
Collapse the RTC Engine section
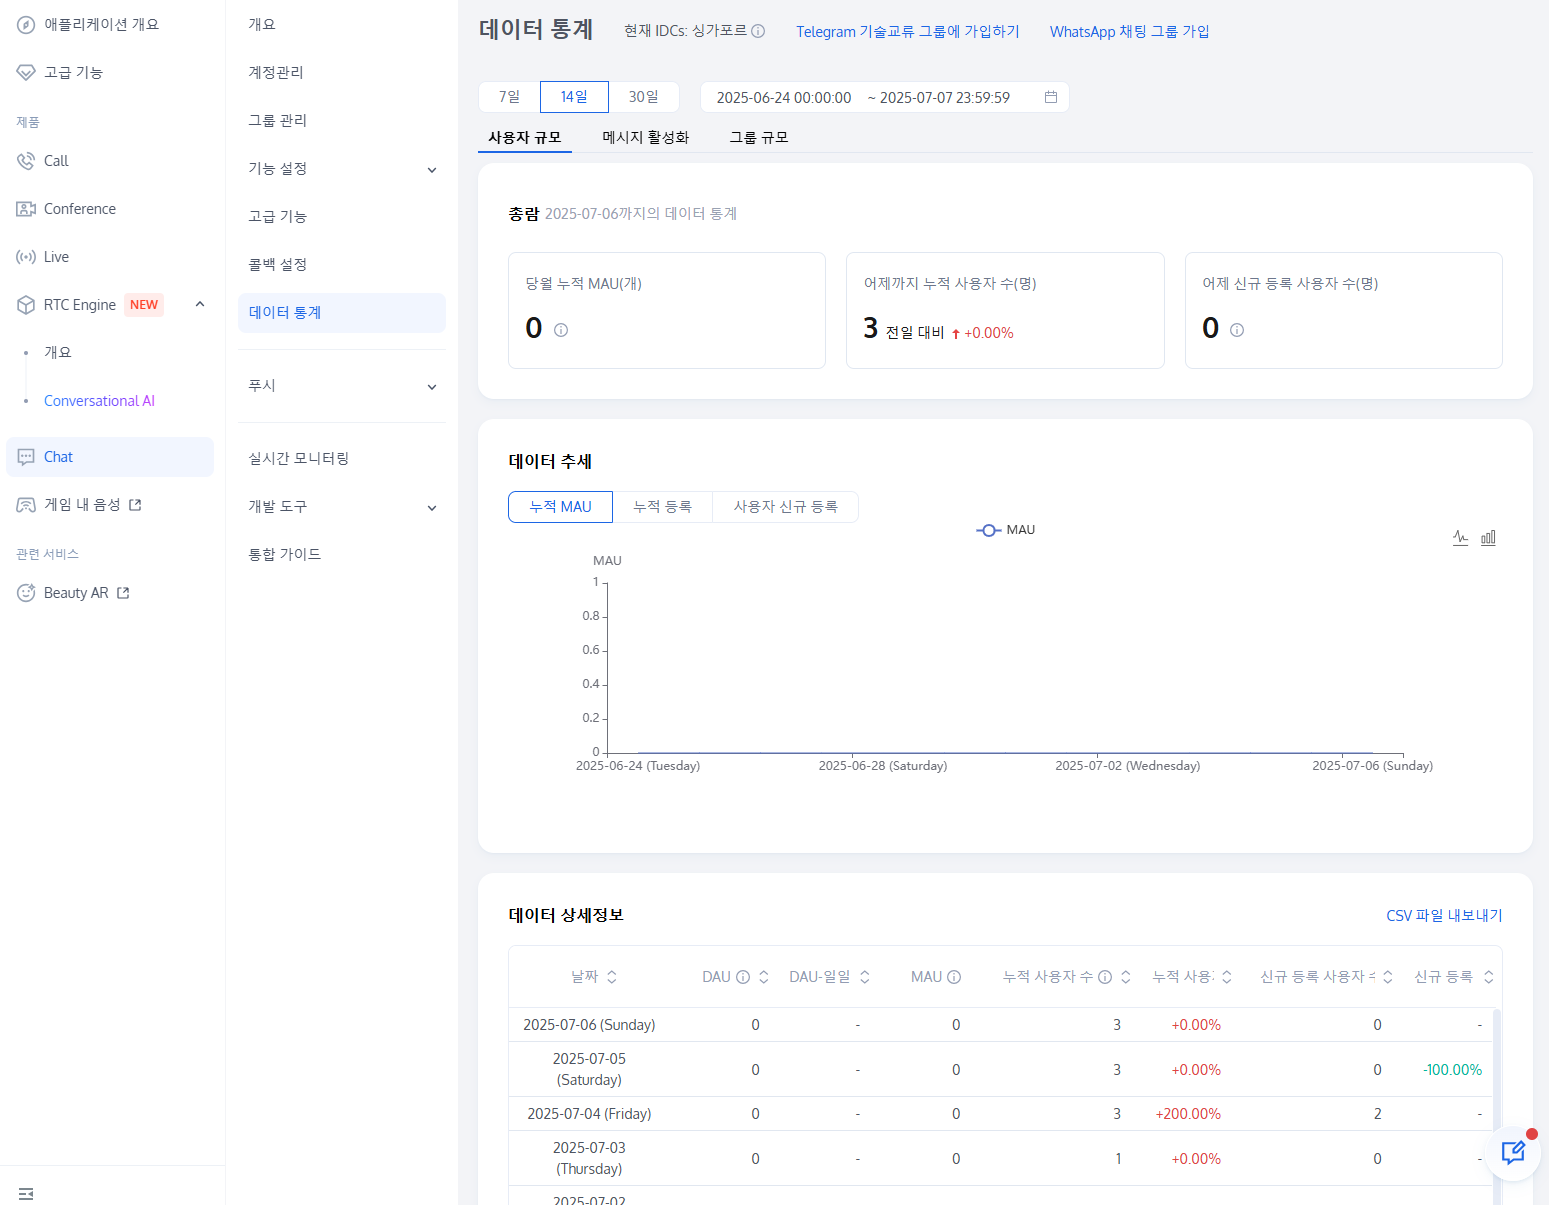pyautogui.click(x=200, y=304)
